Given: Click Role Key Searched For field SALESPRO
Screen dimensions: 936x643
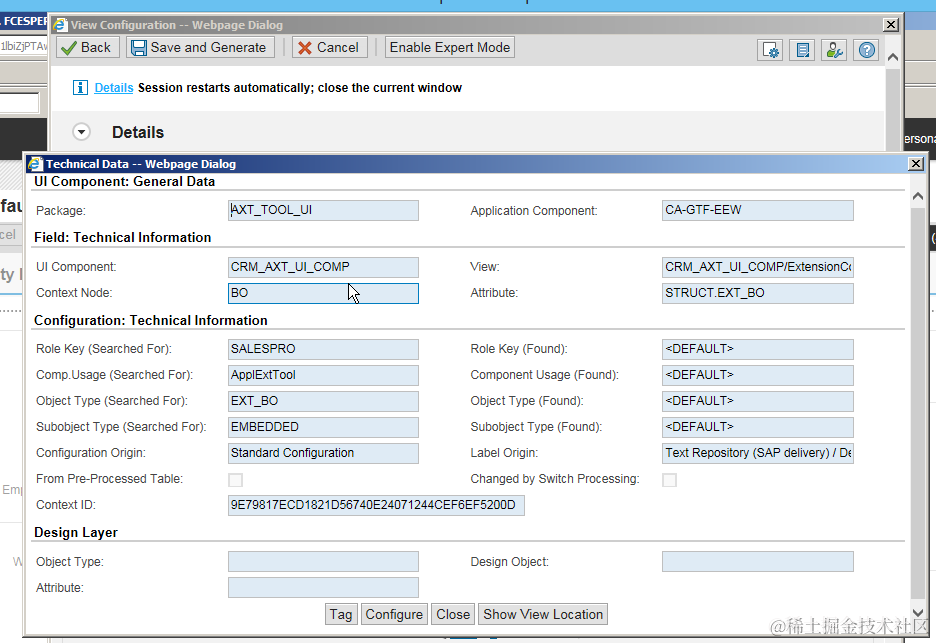Looking at the screenshot, I should tap(323, 349).
